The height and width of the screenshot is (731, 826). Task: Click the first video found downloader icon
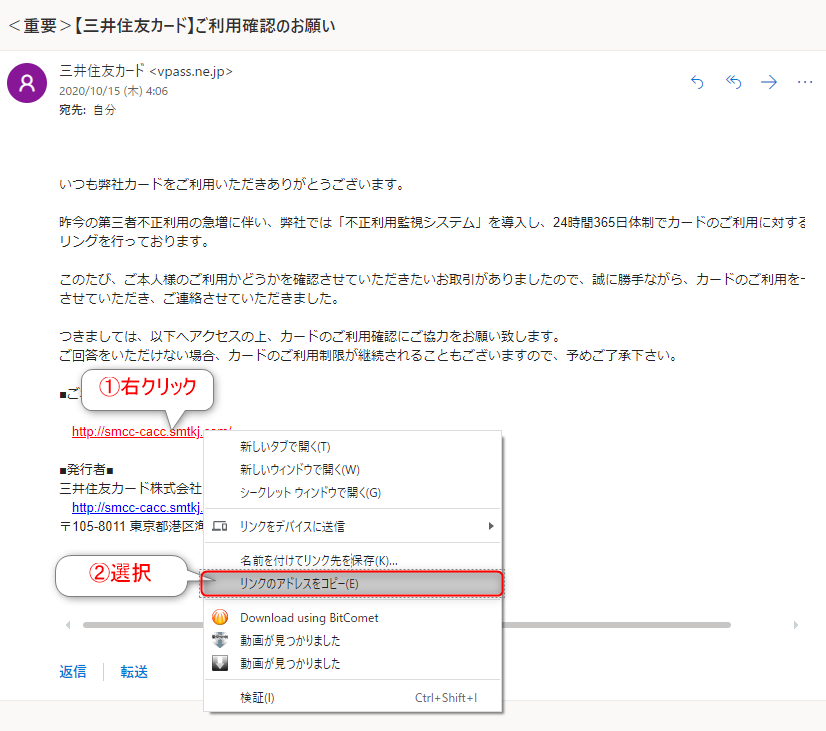pos(220,640)
